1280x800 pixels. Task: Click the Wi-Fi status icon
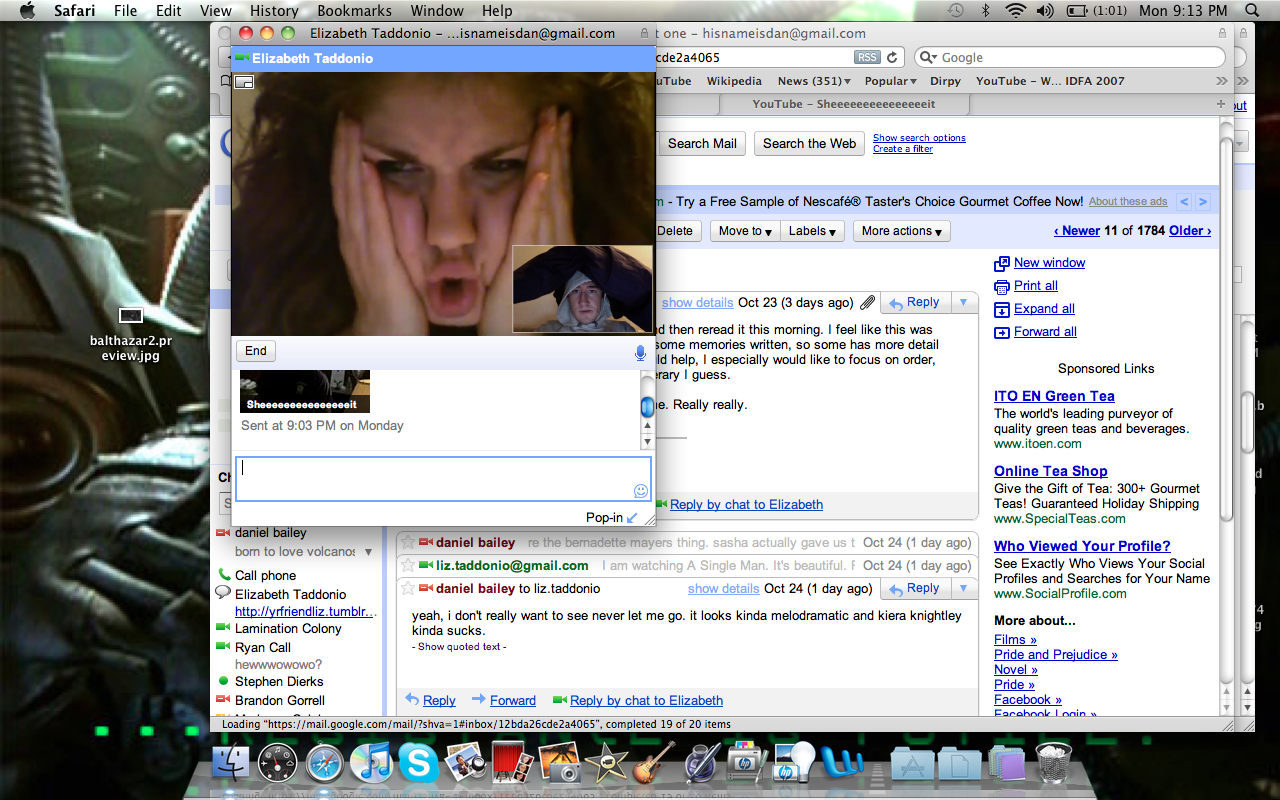1016,11
